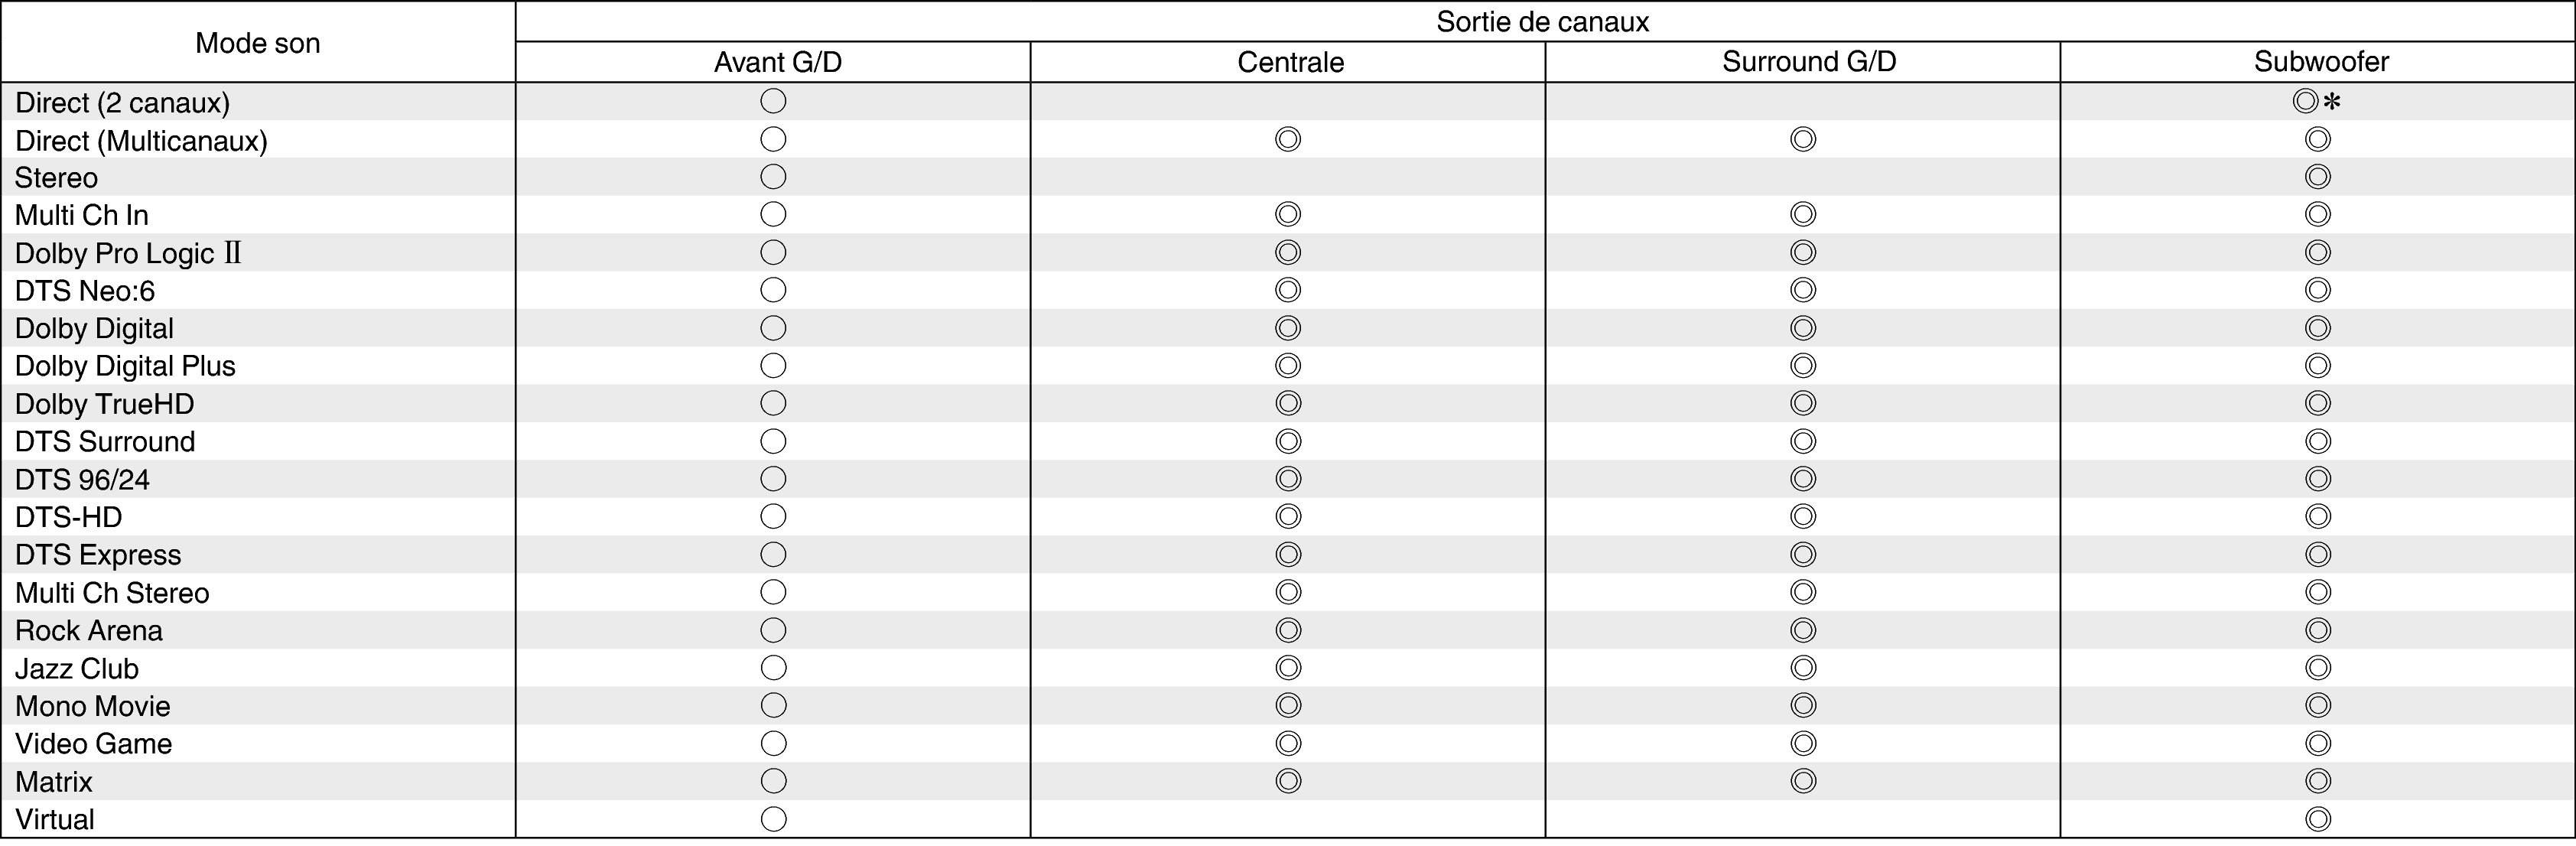Select the Centrale column header
The width and height of the screenshot is (2576, 846).
tap(1290, 62)
